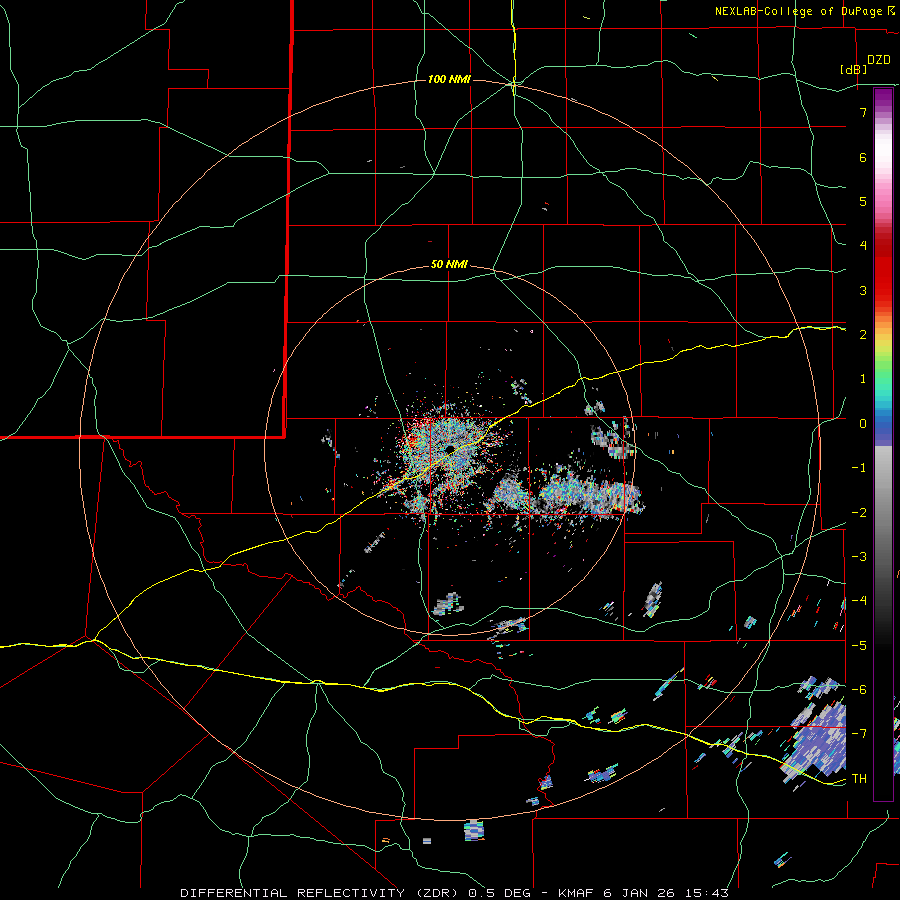Click the "2" tick label on scale
Image resolution: width=900 pixels, height=900 pixels.
click(863, 334)
